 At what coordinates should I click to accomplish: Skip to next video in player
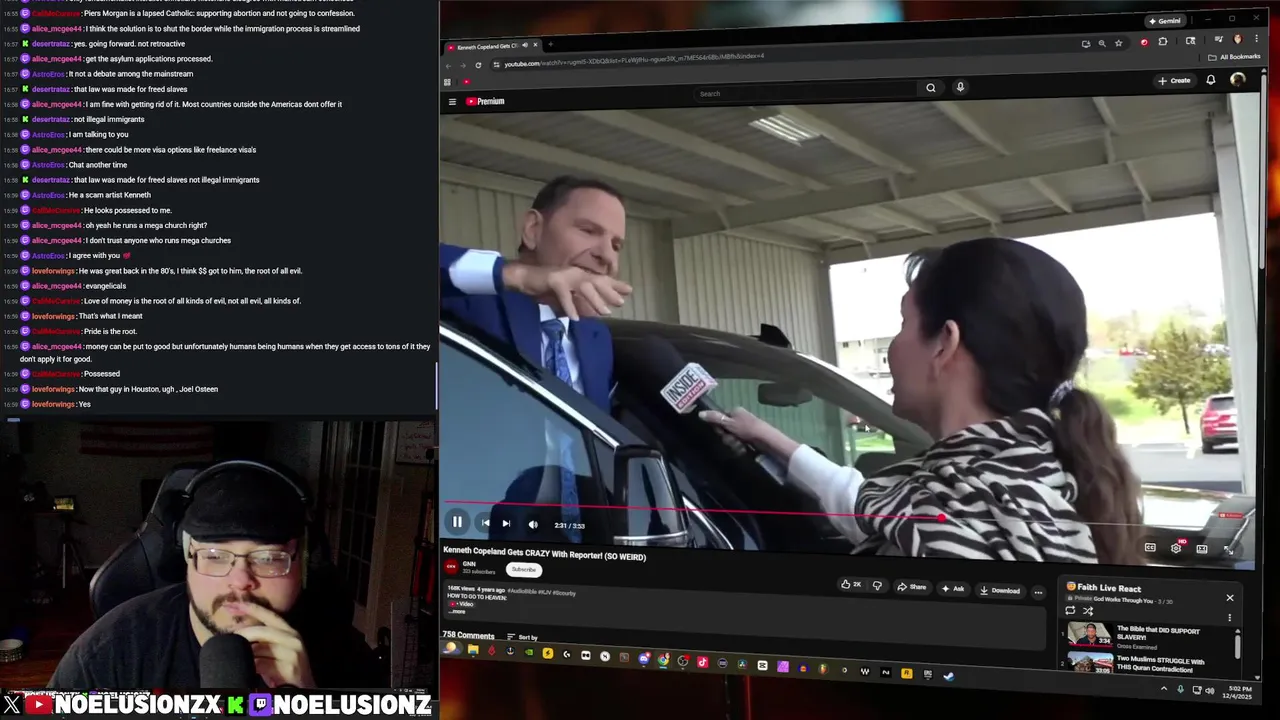pos(506,523)
